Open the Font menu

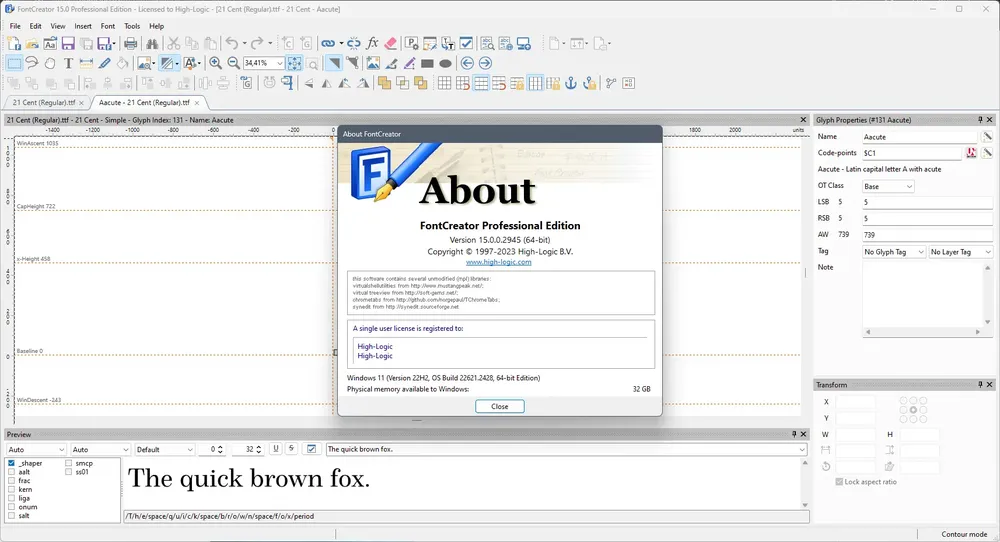[108, 26]
